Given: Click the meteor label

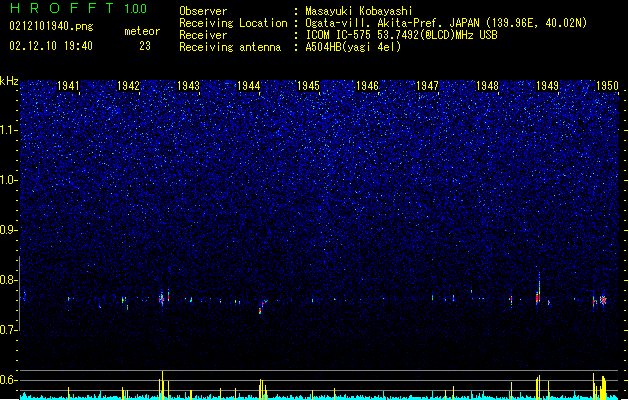Looking at the screenshot, I should (x=142, y=31).
